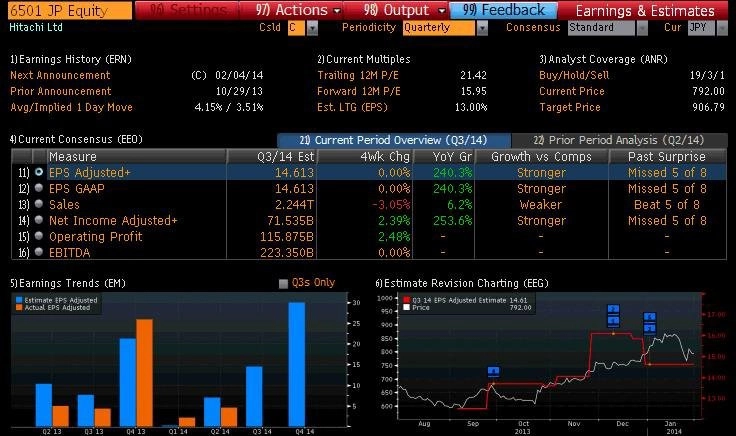Image resolution: width=736 pixels, height=436 pixels.
Task: Expand the Cur JPY currency dropdown arrow
Action: [722, 28]
